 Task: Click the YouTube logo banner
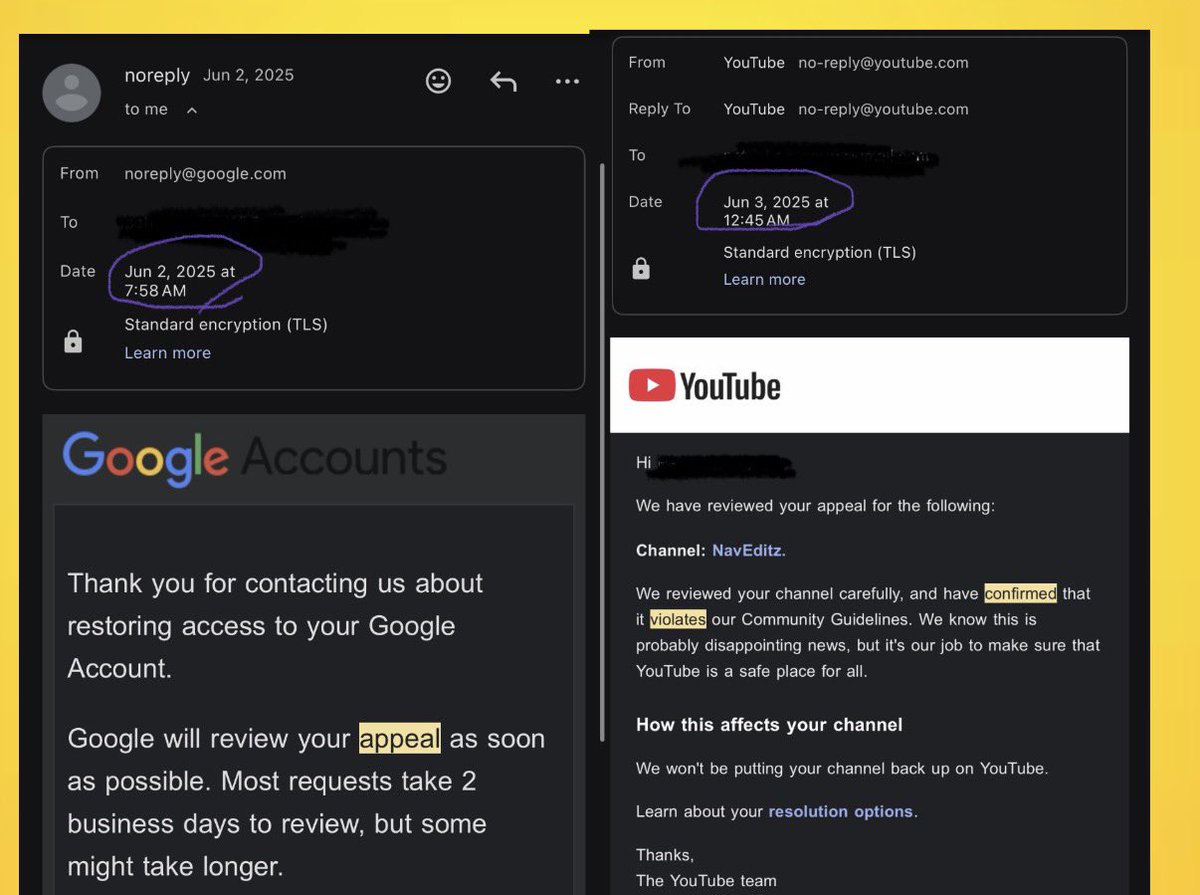pyautogui.click(x=869, y=385)
